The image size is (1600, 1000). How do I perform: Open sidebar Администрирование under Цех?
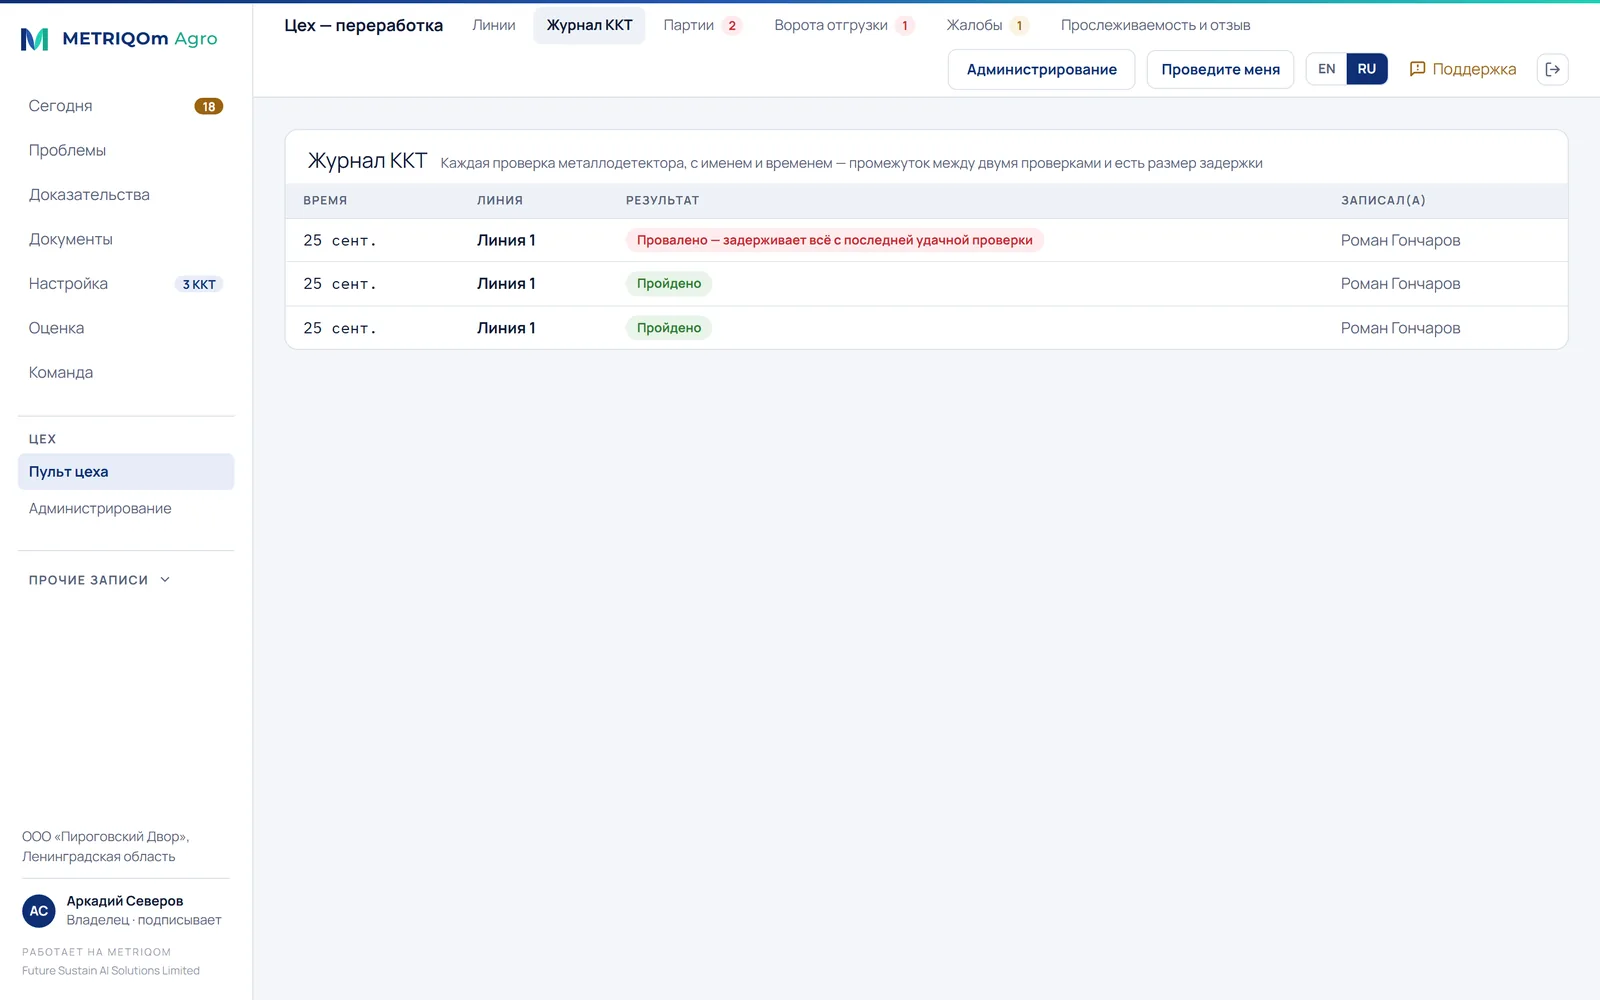(x=100, y=508)
